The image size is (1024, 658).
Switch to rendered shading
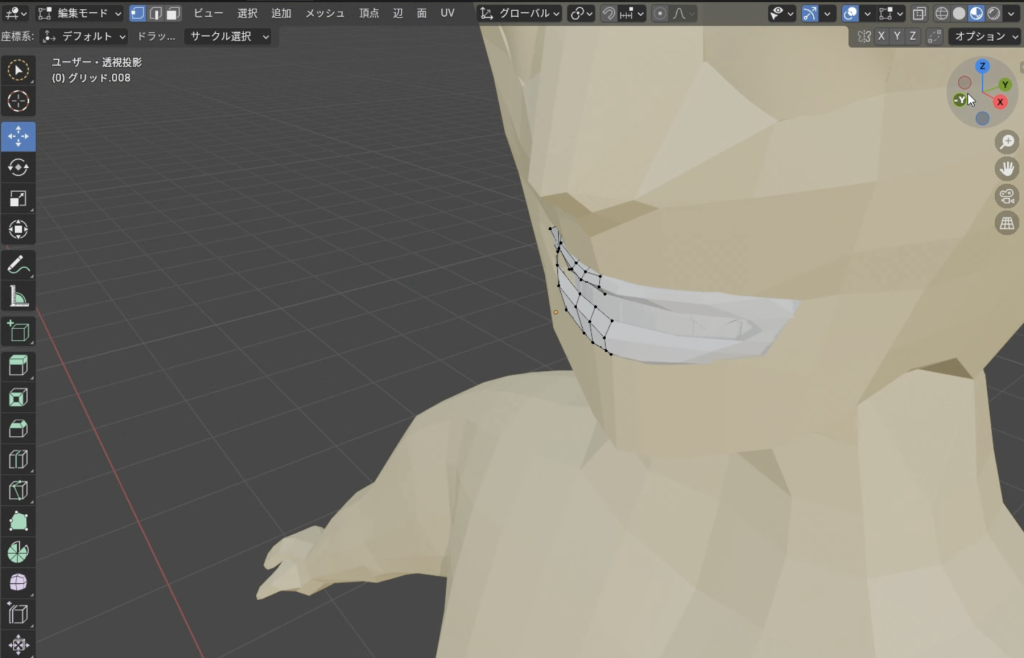pyautogui.click(x=993, y=13)
